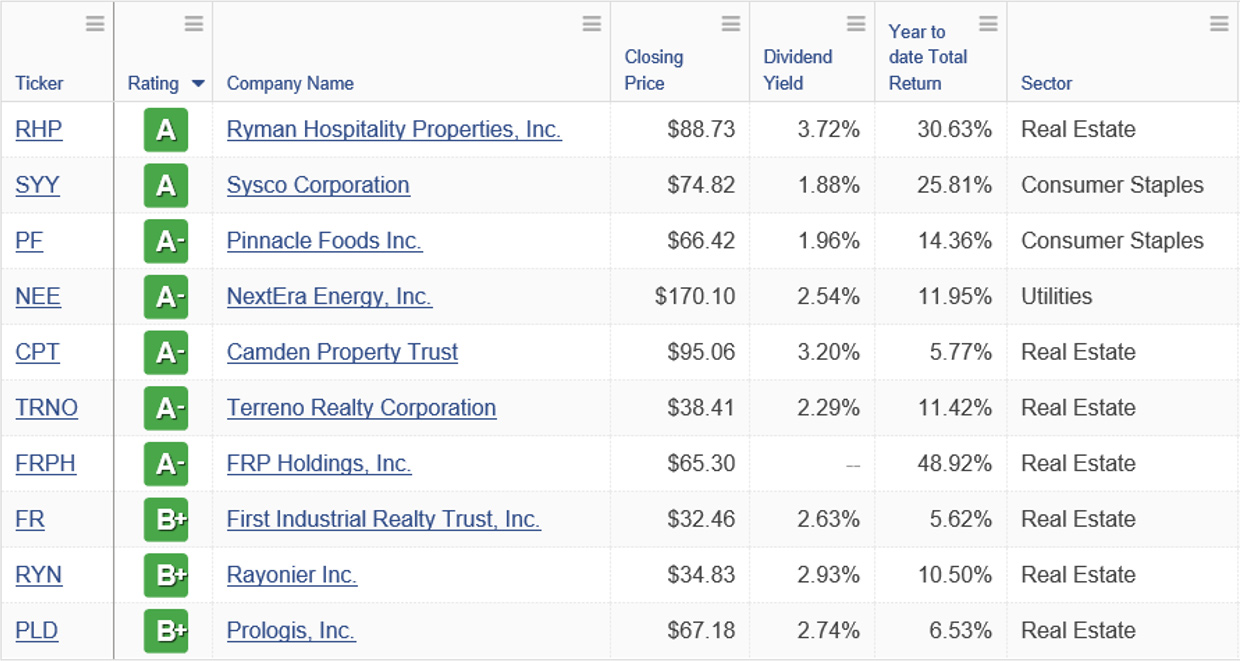Open the Rating column hamburger menu
The height and width of the screenshot is (661, 1240).
click(194, 24)
